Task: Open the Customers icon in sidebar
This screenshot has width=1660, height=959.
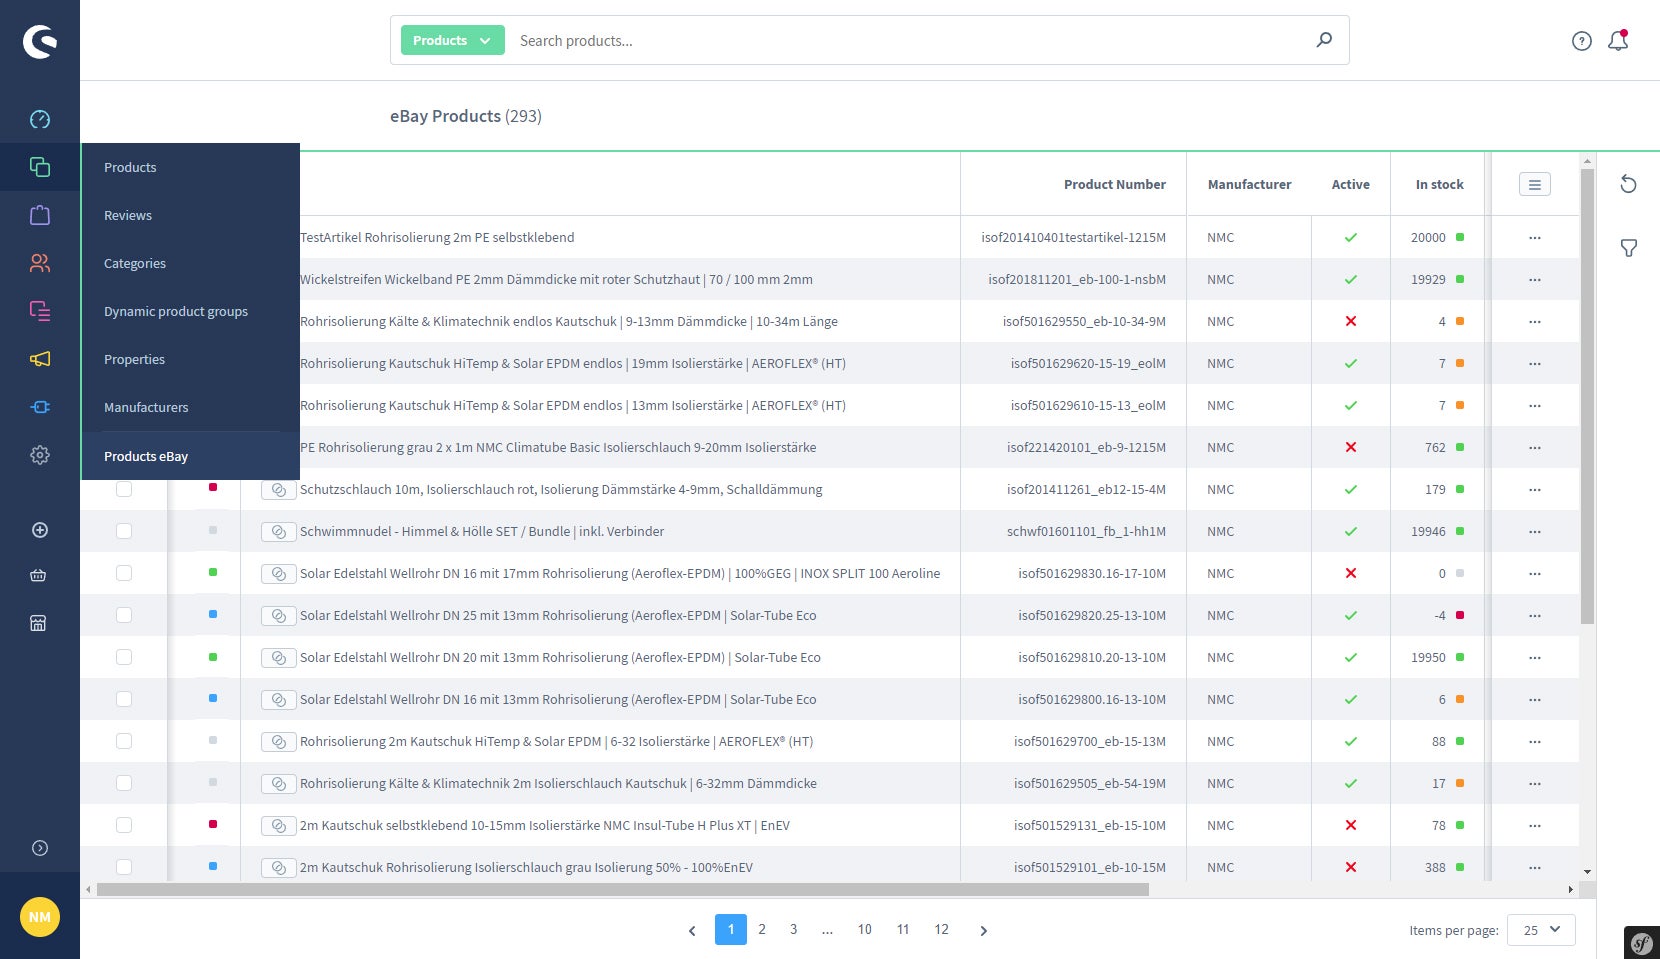Action: pos(40,263)
